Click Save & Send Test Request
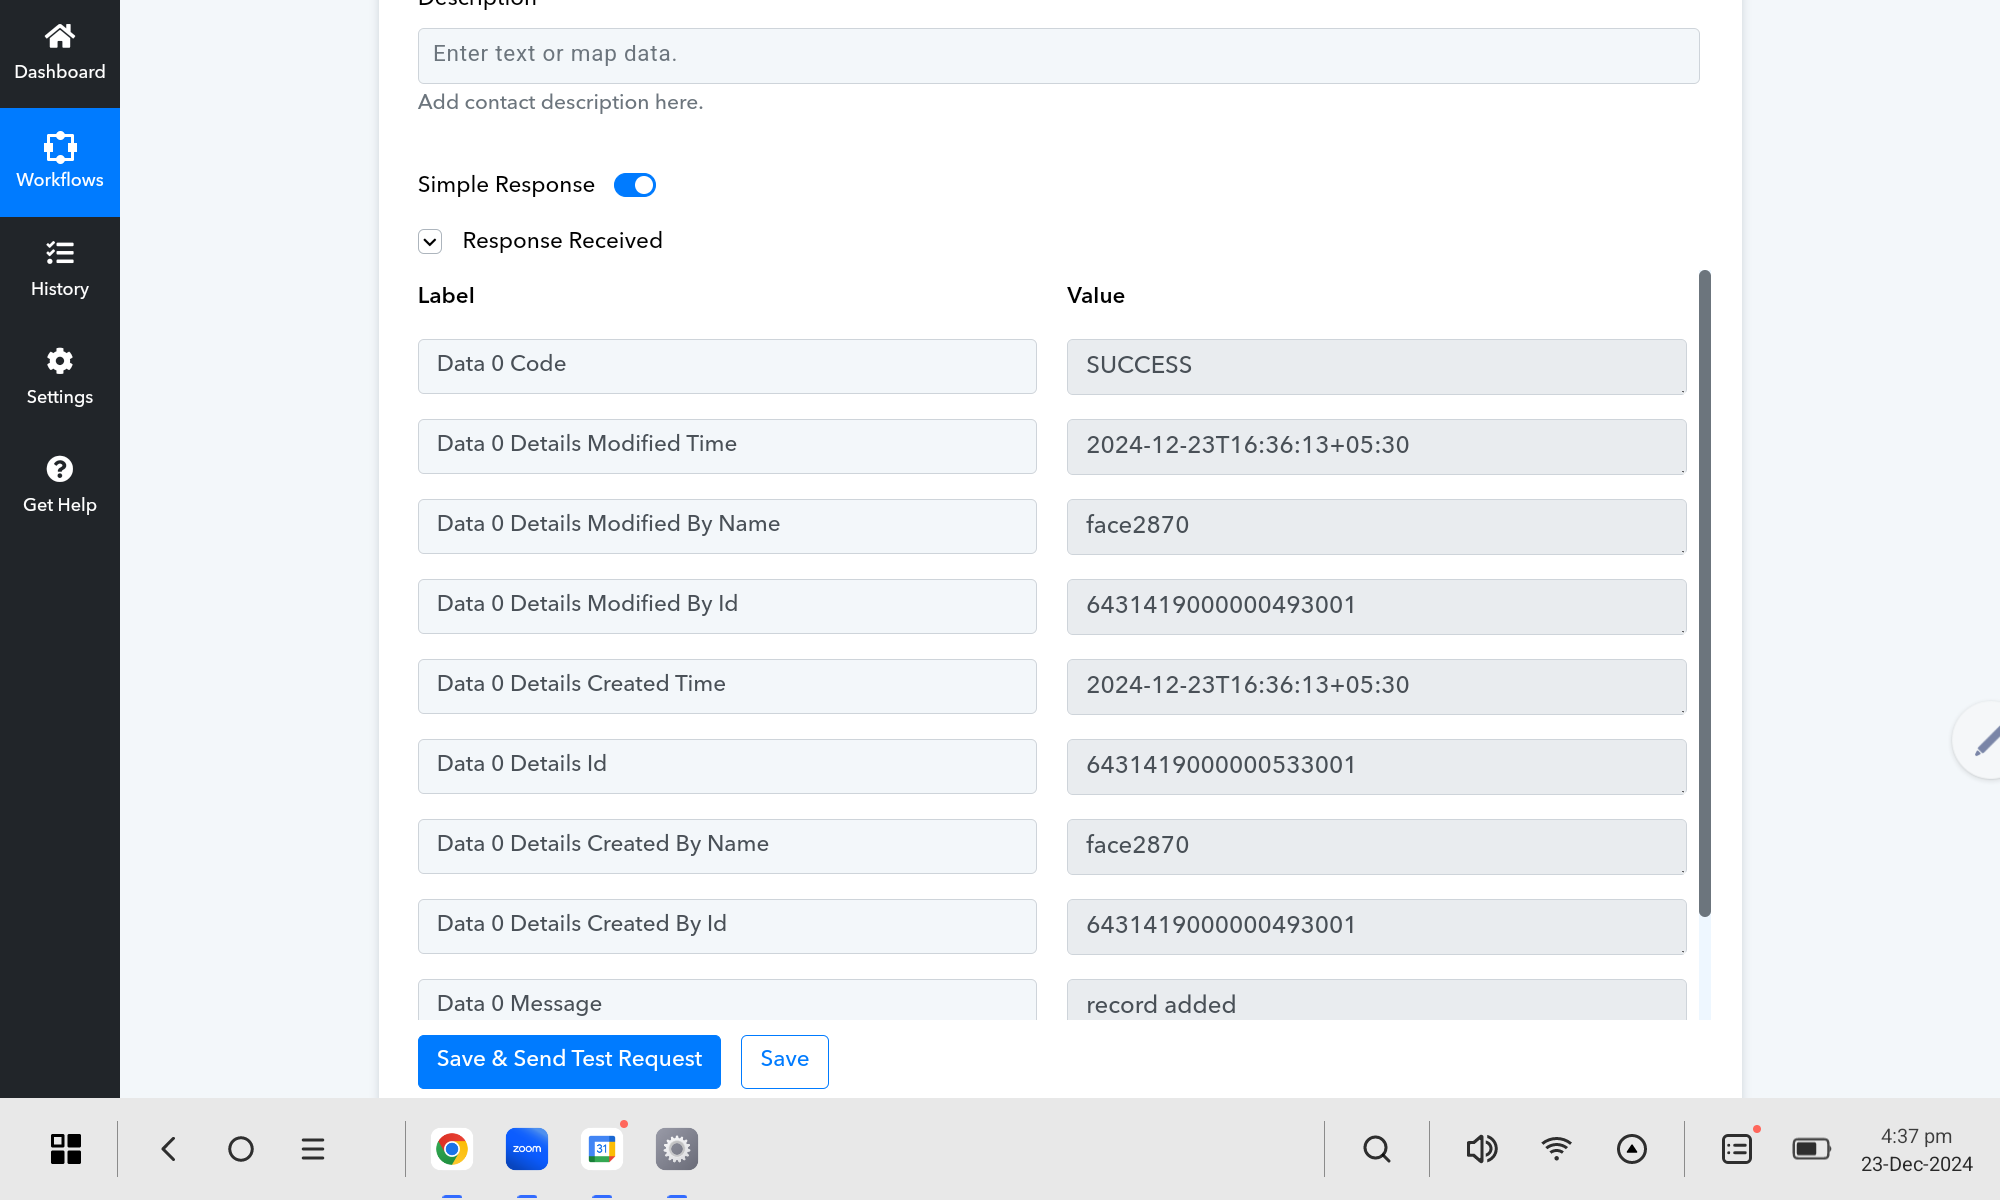Image resolution: width=2000 pixels, height=1200 pixels. pyautogui.click(x=569, y=1061)
